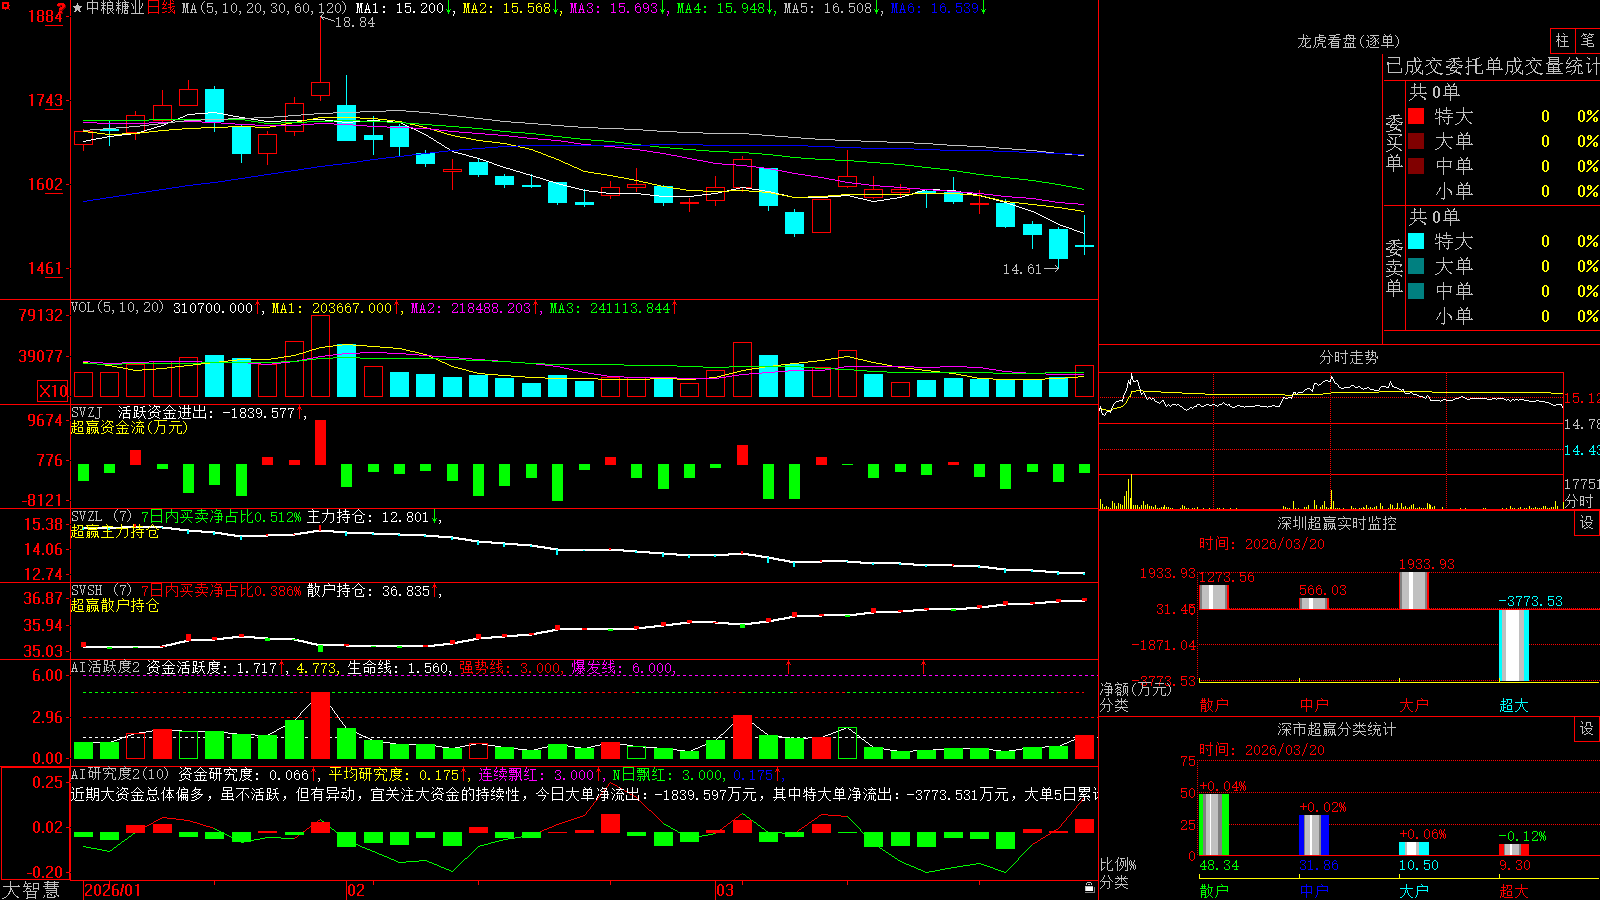Click MA2: 15.568 yellow value
Image resolution: width=1600 pixels, height=900 pixels.
tap(510, 8)
